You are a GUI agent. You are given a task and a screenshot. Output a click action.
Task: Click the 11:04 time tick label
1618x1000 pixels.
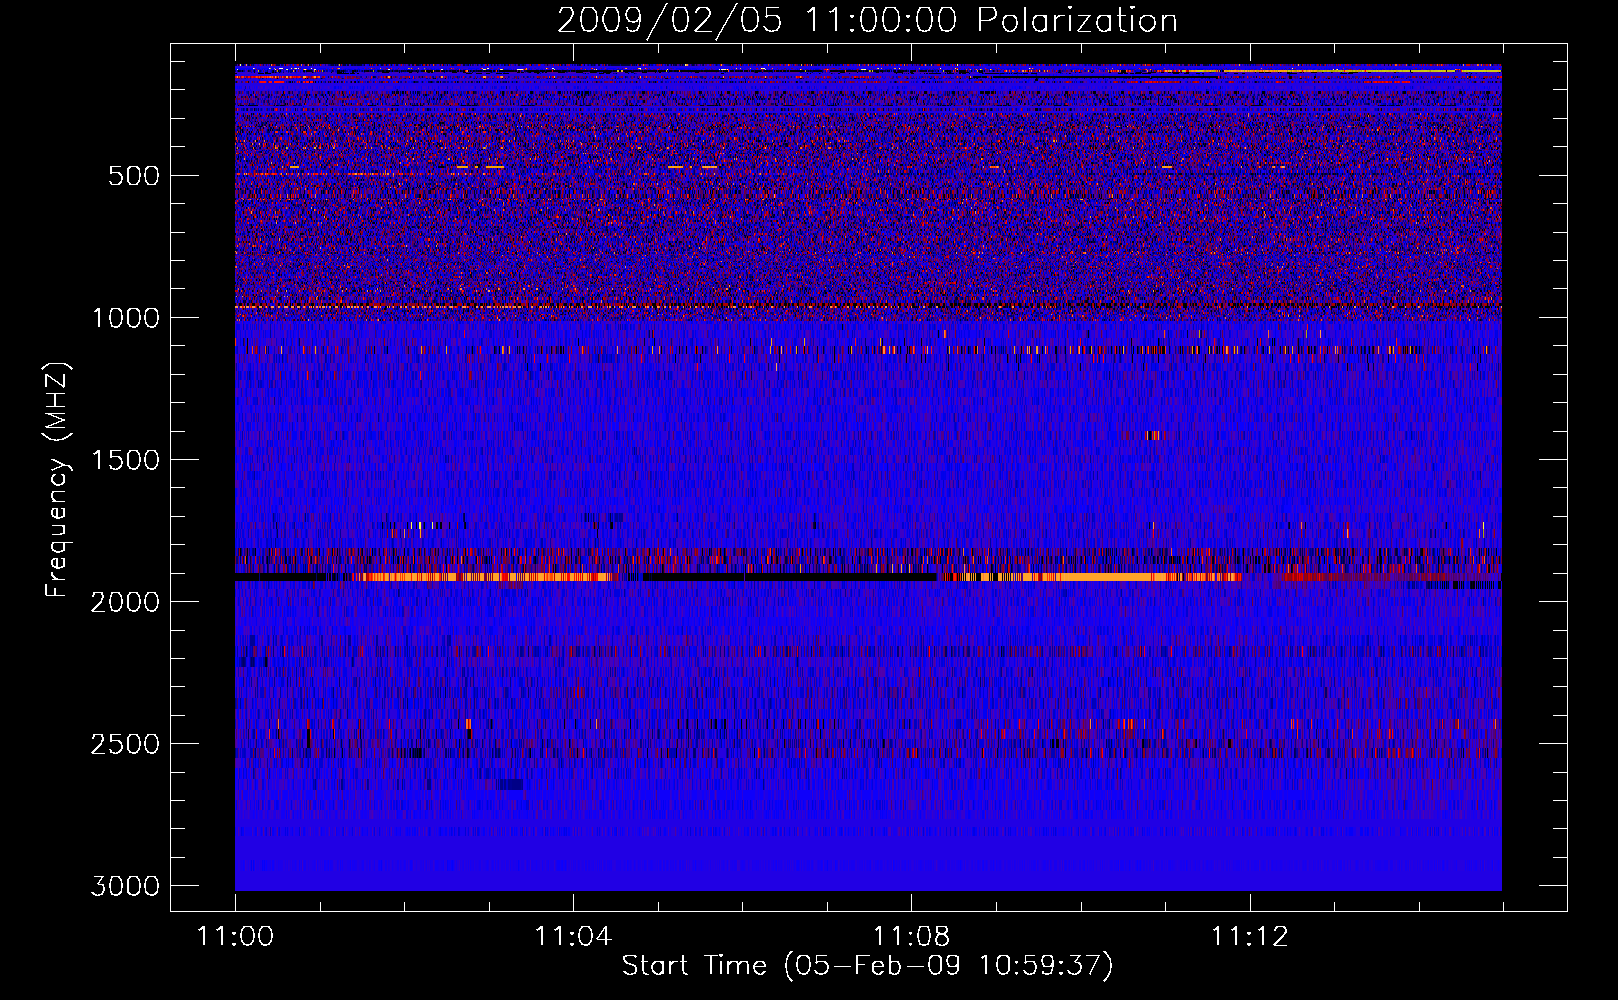573,937
